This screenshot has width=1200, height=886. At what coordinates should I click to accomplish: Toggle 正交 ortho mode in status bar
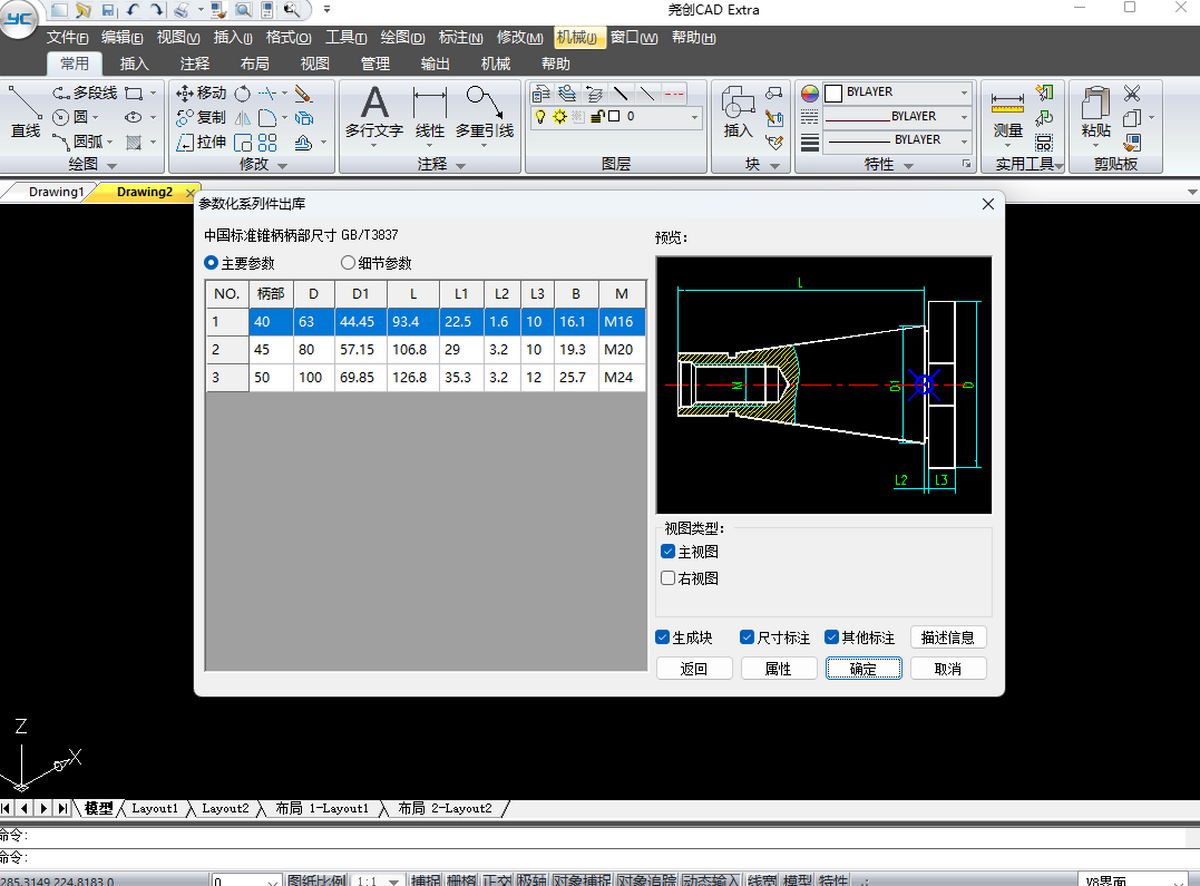coord(497,880)
